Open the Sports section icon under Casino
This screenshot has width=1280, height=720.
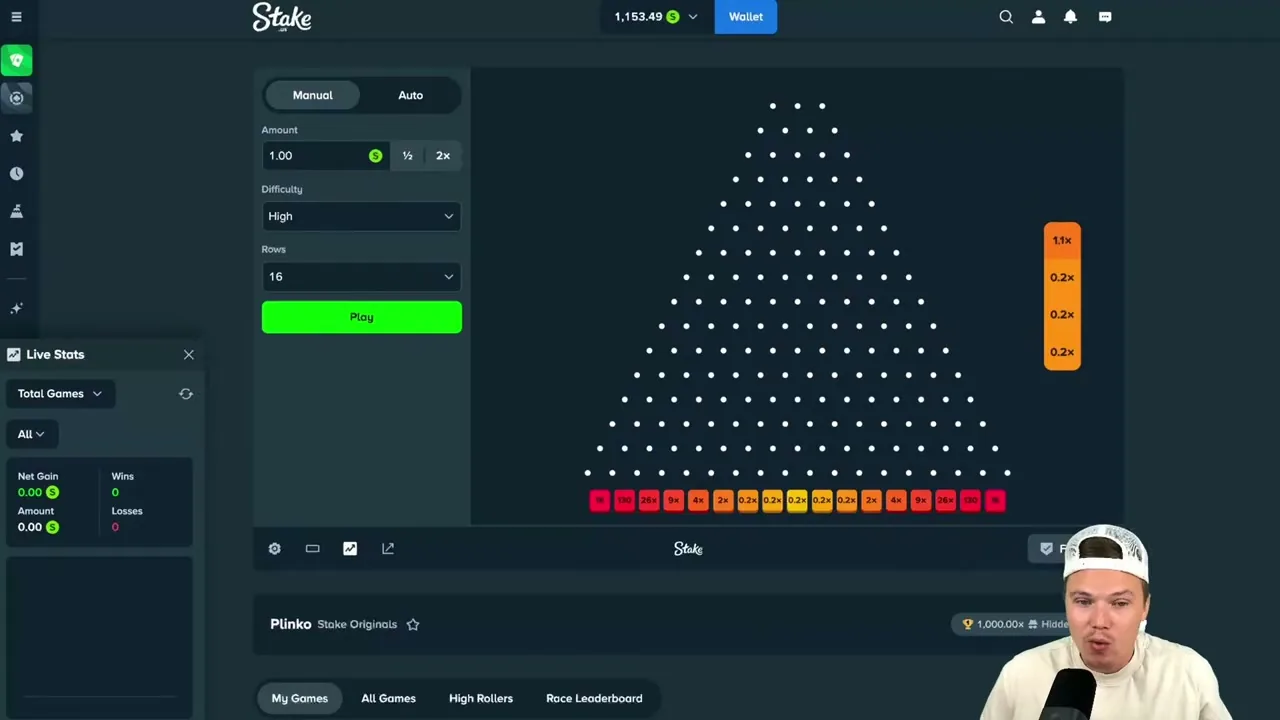pos(16,98)
